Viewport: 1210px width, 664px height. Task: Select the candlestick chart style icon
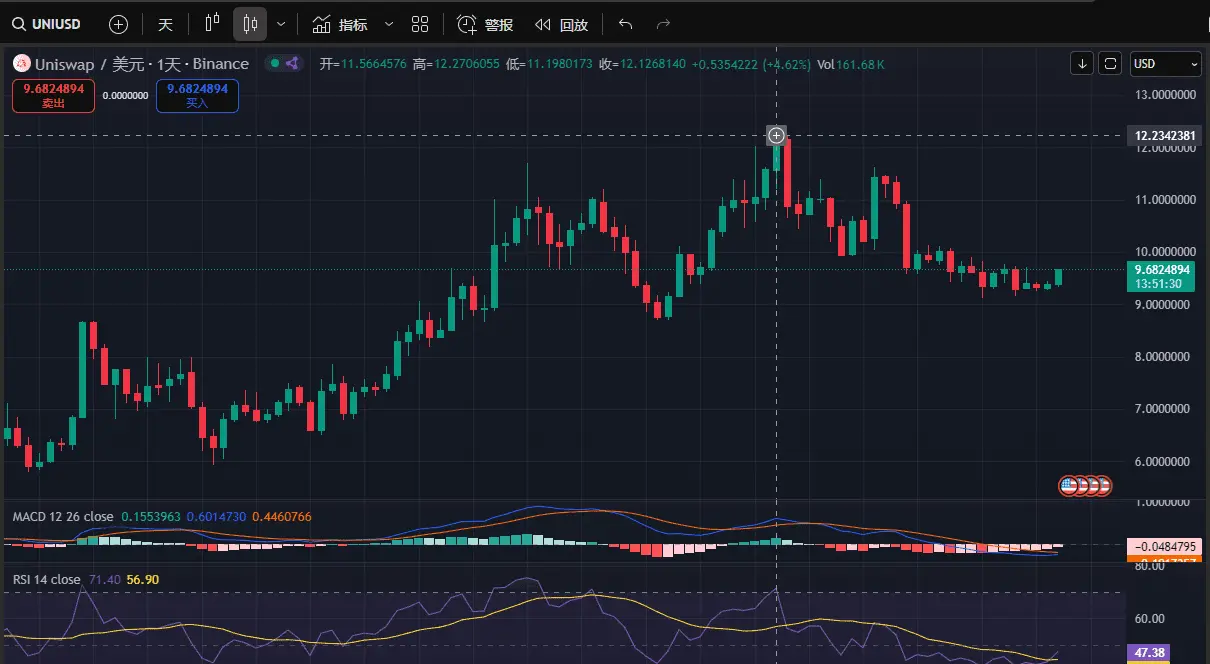250,23
